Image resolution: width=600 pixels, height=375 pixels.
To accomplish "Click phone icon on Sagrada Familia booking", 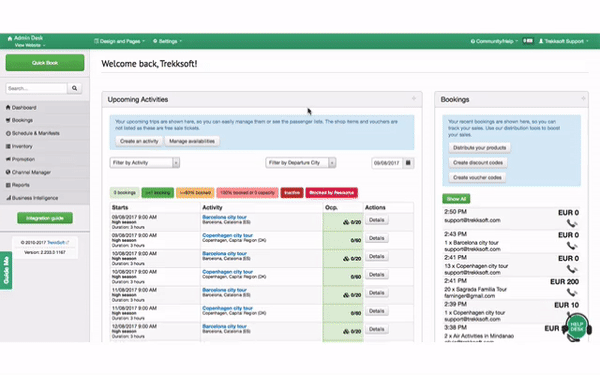I will pos(572,292).
